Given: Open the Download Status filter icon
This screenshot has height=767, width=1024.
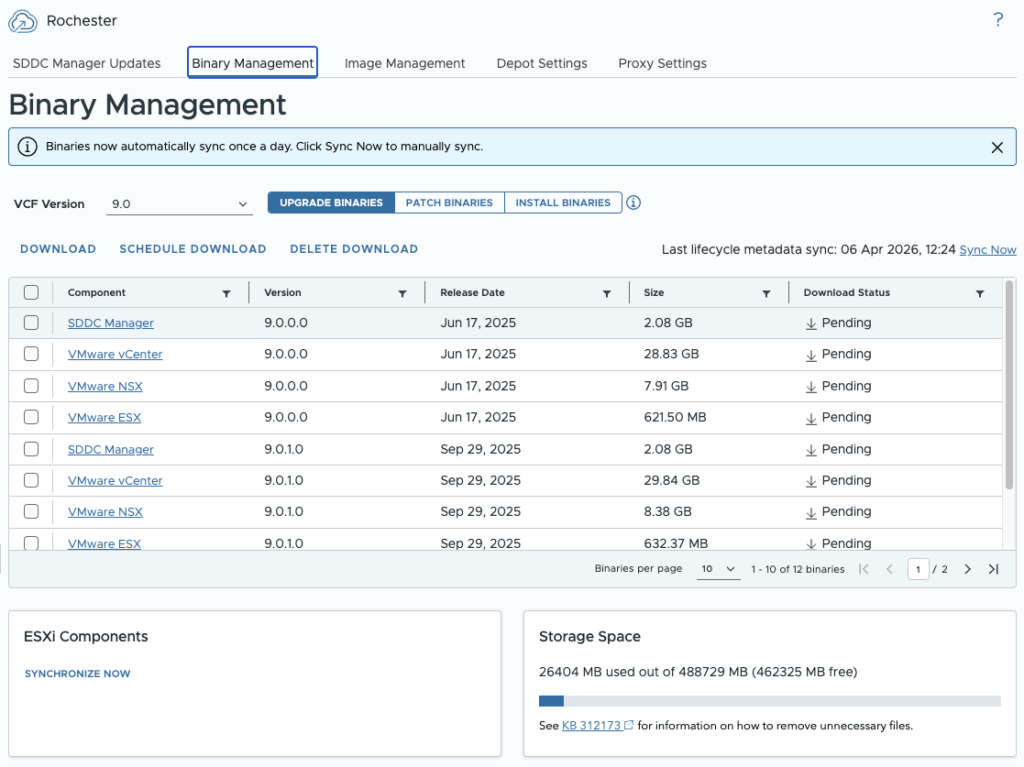Looking at the screenshot, I should pos(980,294).
